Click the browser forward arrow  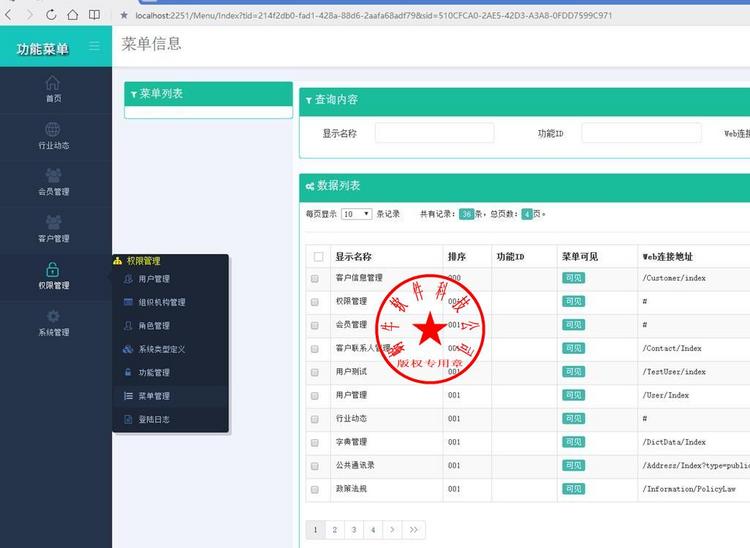point(30,15)
